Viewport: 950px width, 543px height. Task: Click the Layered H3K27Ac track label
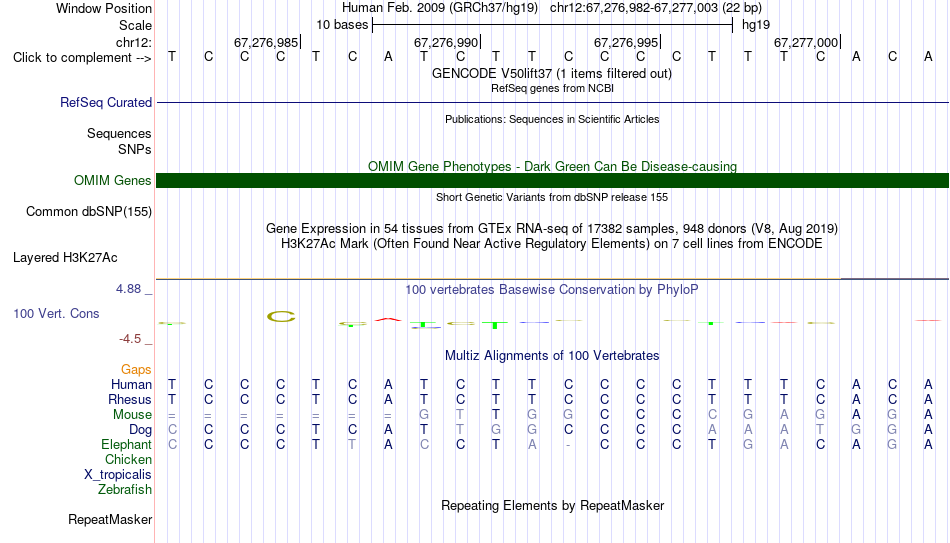click(65, 258)
